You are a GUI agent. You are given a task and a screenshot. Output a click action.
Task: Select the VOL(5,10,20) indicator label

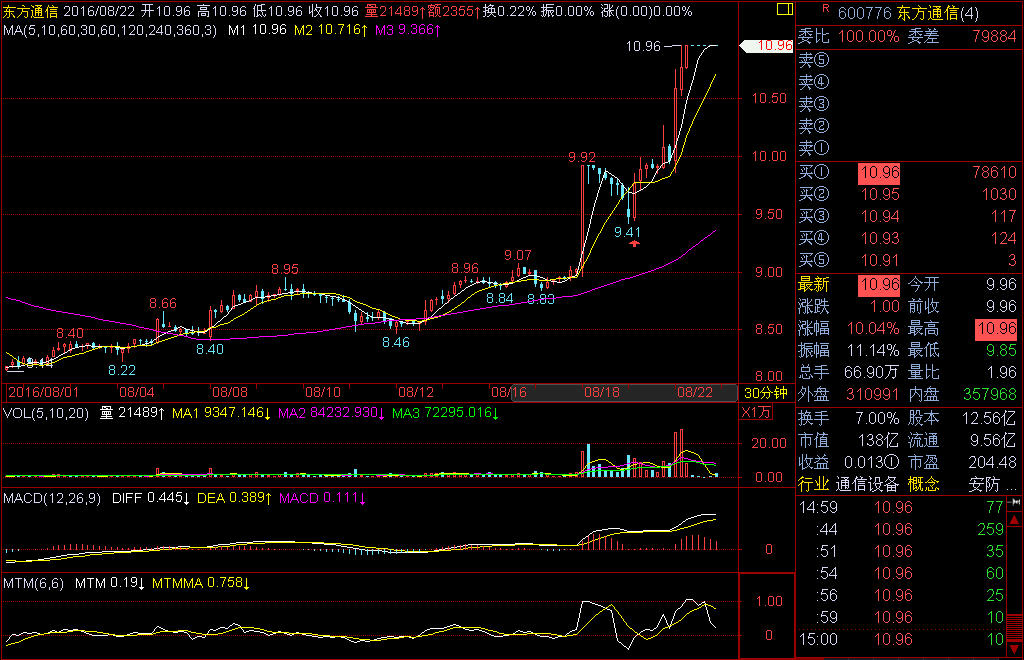pyautogui.click(x=45, y=412)
